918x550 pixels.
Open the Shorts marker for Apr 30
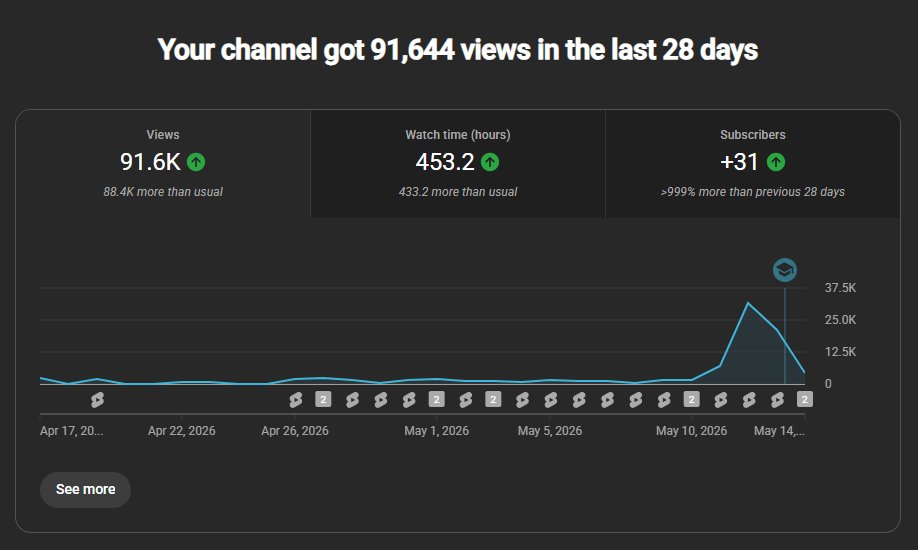click(409, 399)
